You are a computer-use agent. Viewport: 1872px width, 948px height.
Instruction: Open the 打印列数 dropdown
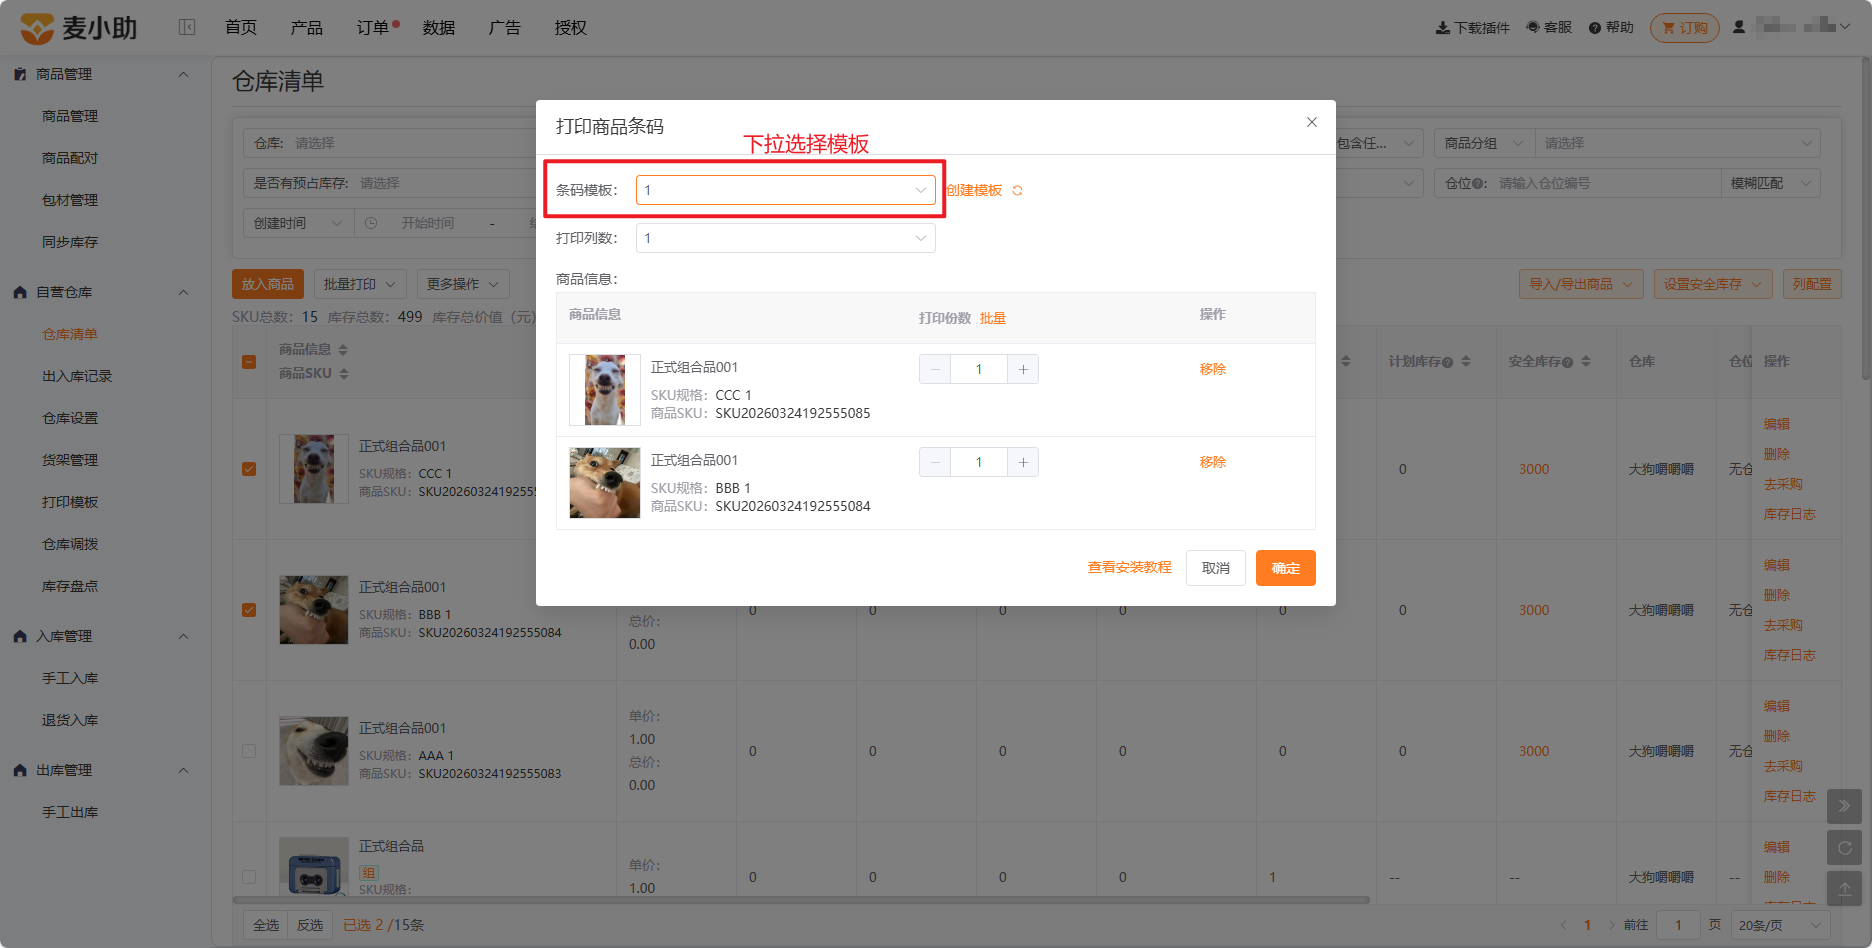(786, 238)
